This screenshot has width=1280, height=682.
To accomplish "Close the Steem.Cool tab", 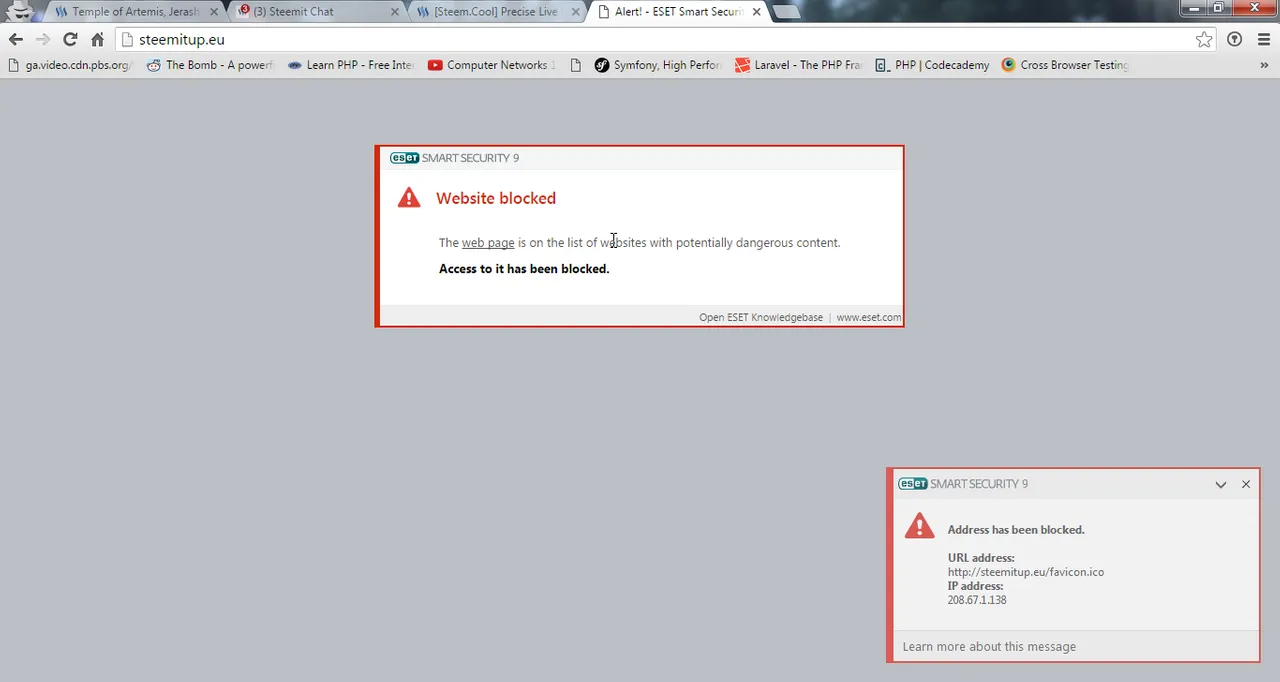I will click(575, 12).
